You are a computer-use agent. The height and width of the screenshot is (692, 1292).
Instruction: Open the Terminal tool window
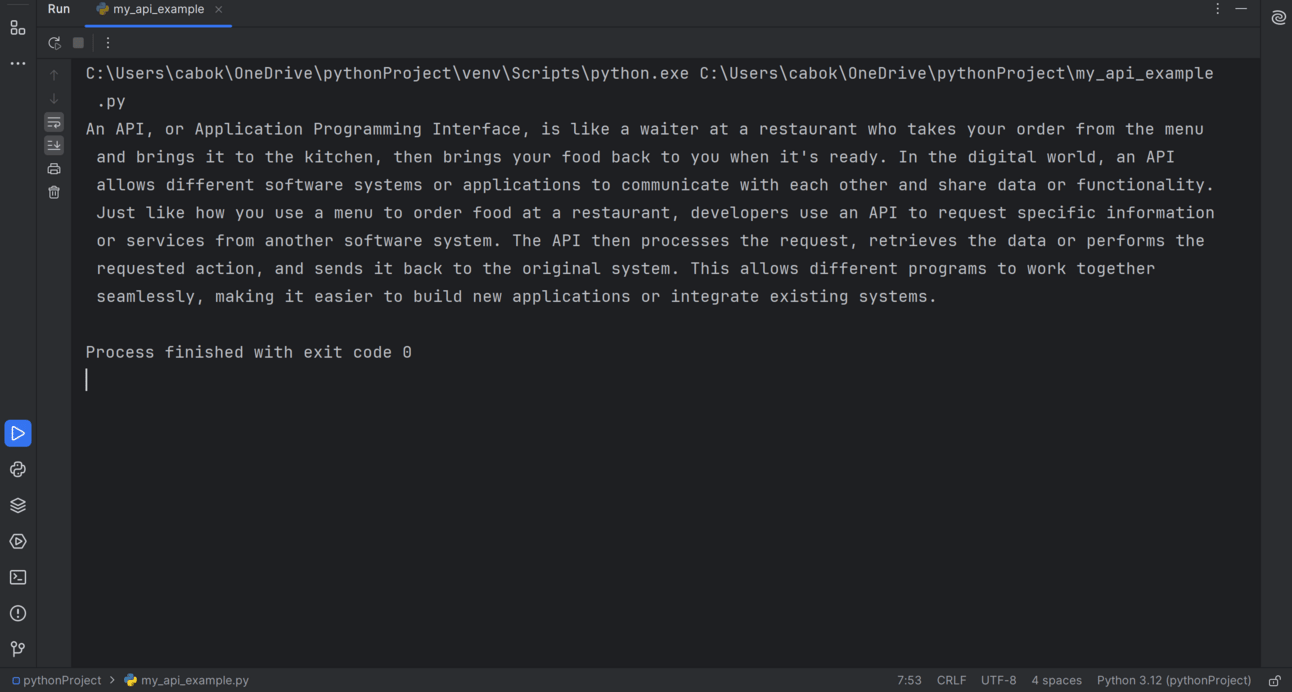[18, 577]
